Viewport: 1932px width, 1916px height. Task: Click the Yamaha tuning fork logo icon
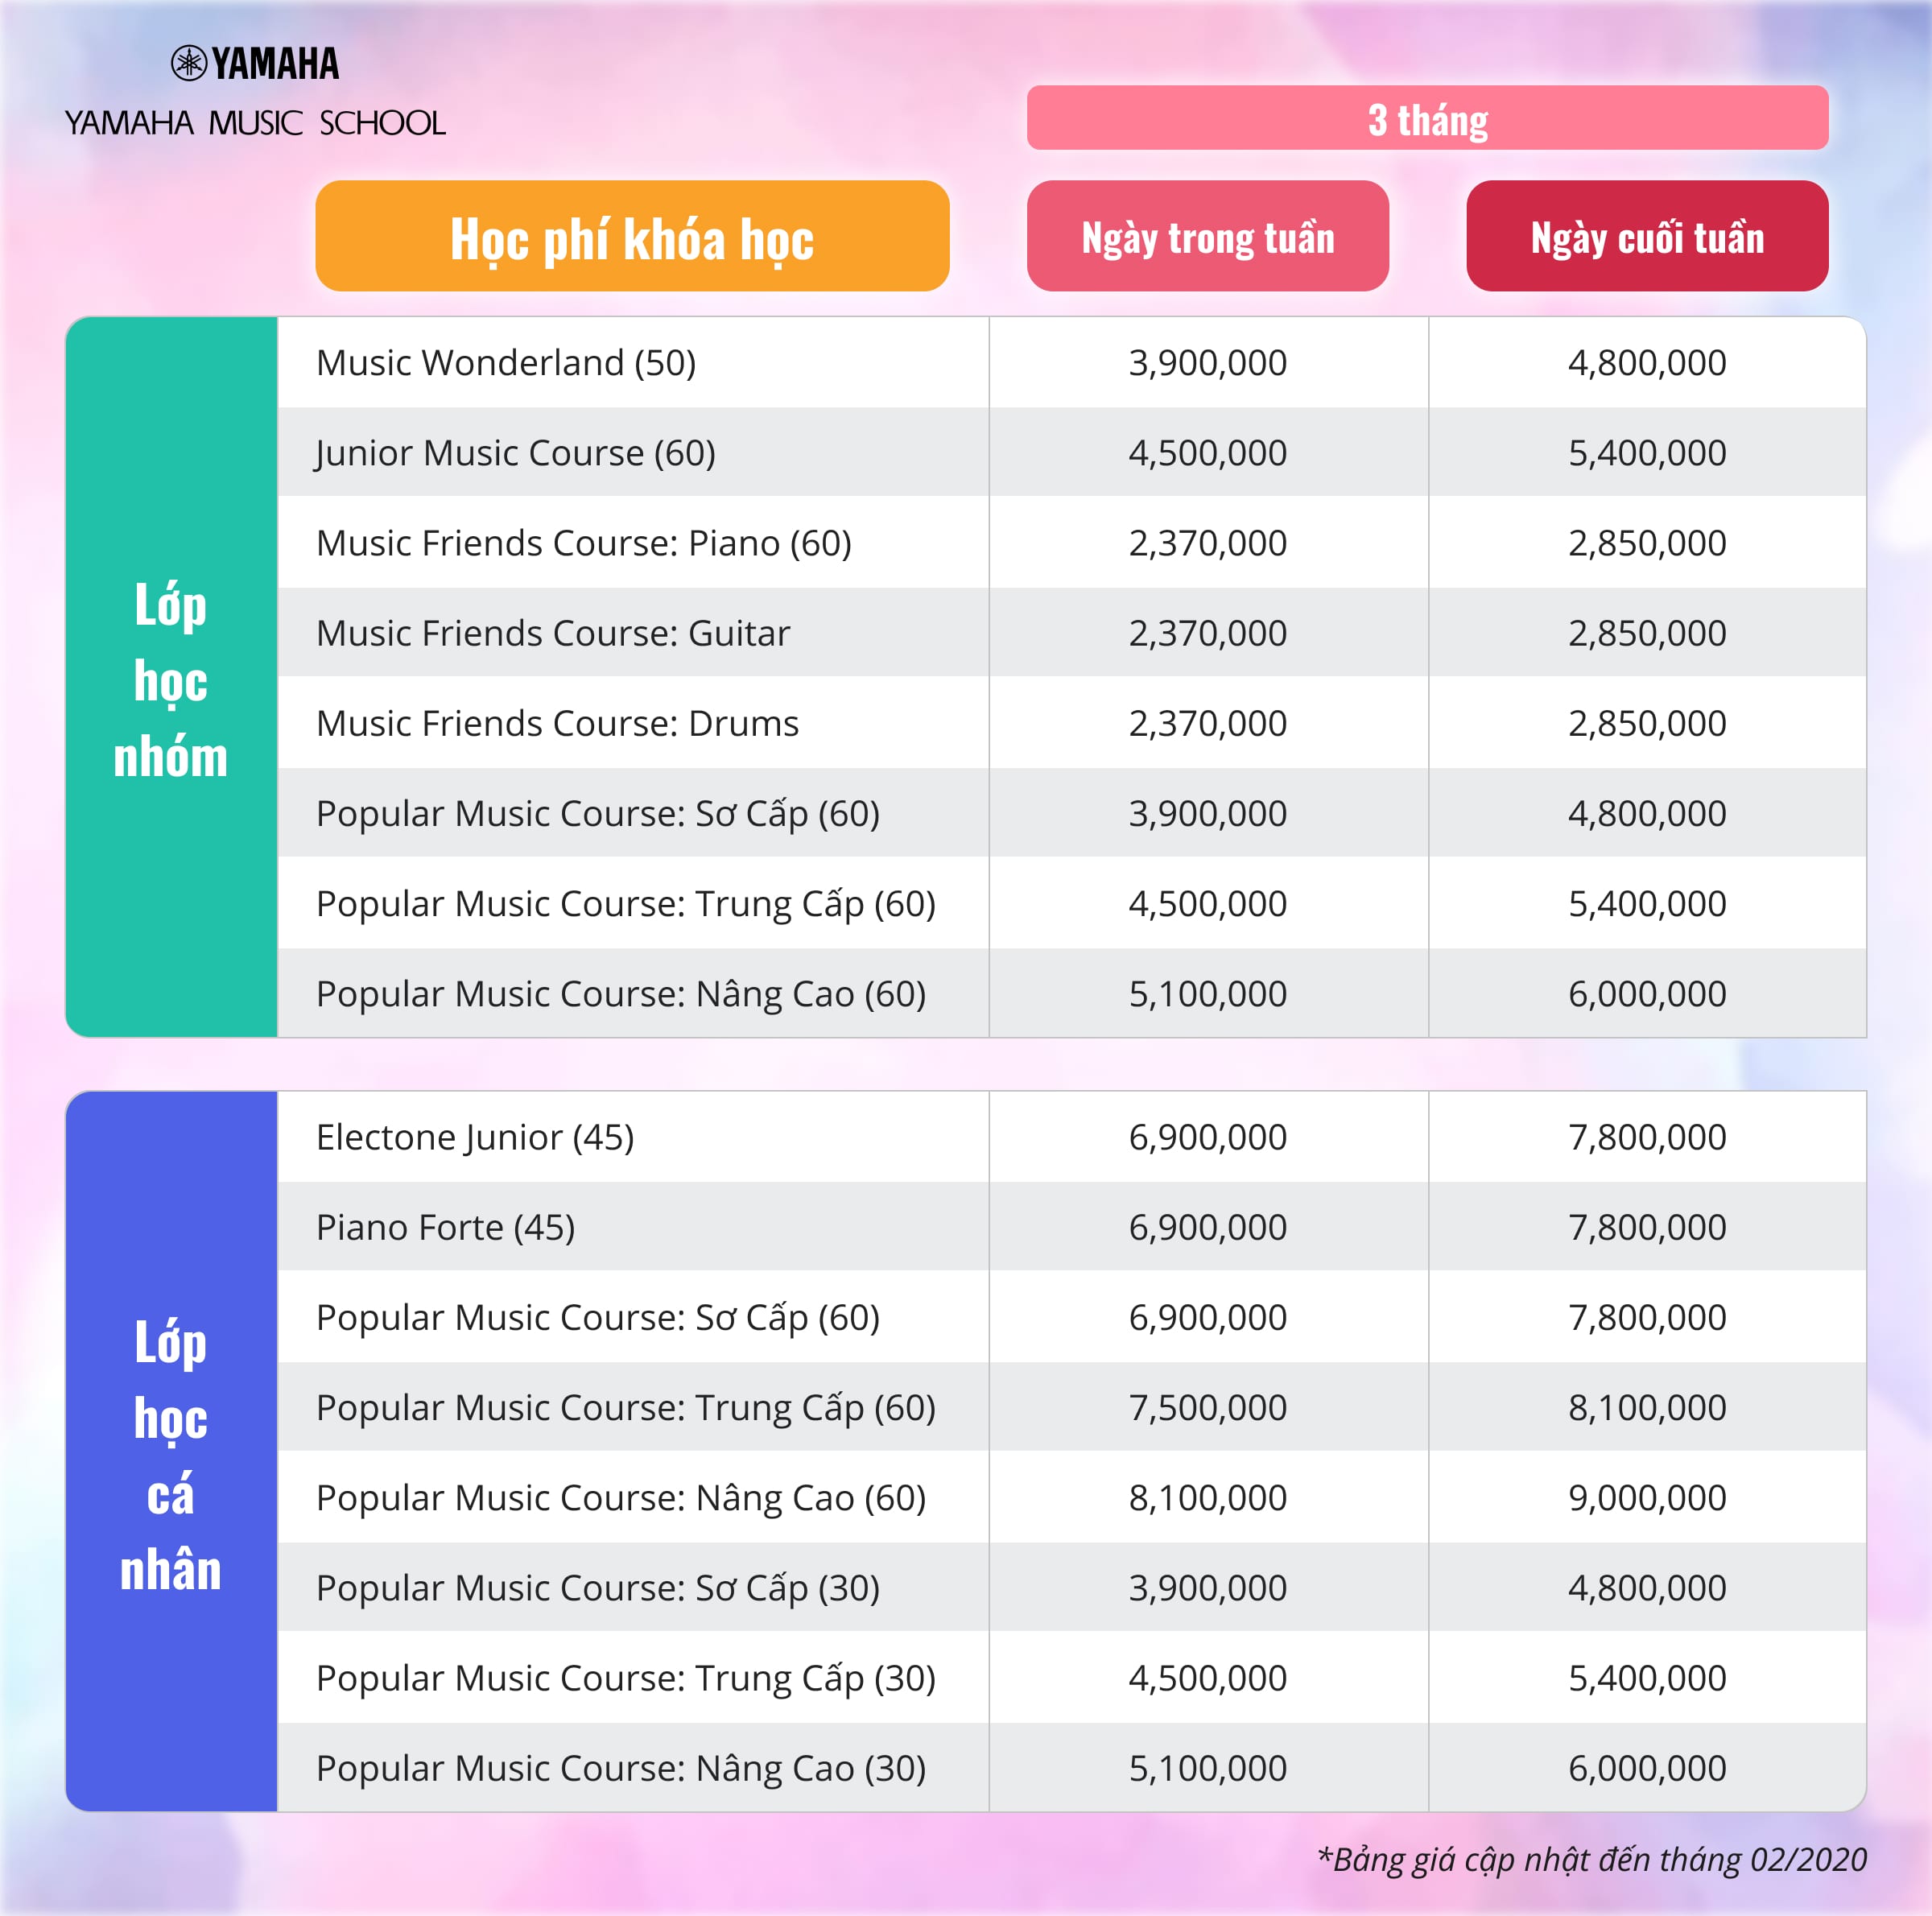tap(189, 63)
